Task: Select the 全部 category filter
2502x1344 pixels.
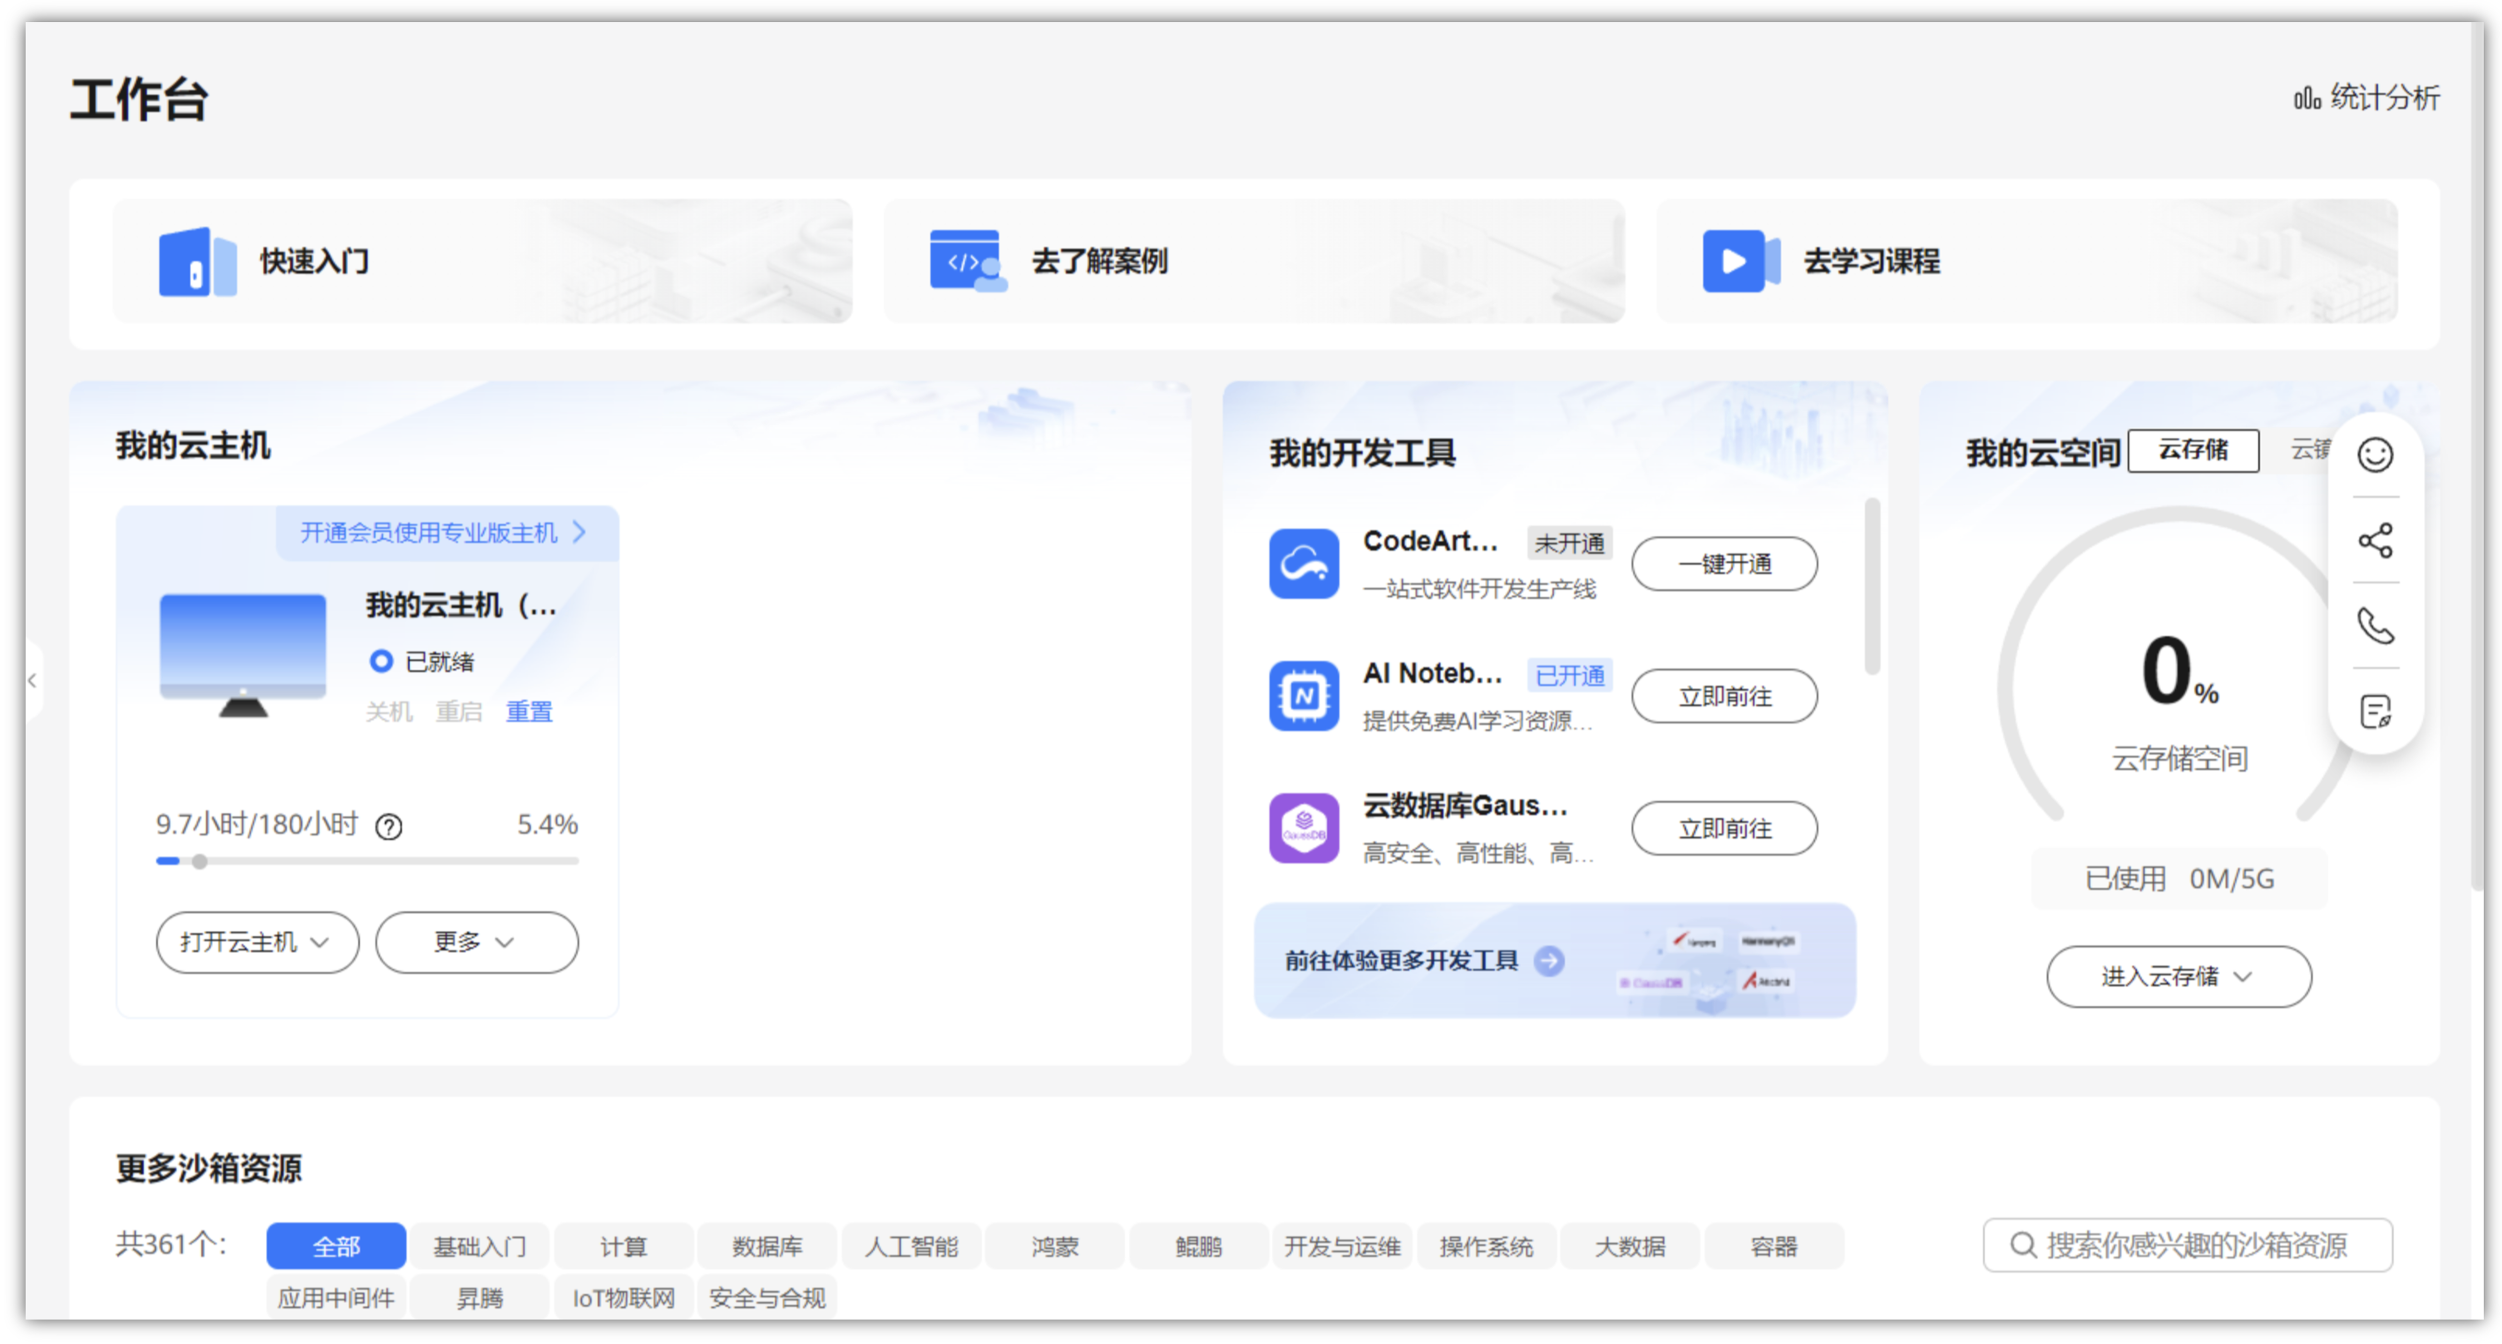Action: [x=336, y=1246]
